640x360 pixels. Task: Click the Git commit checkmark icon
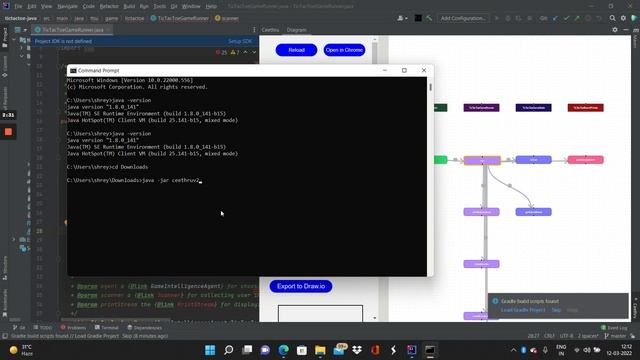566,18
